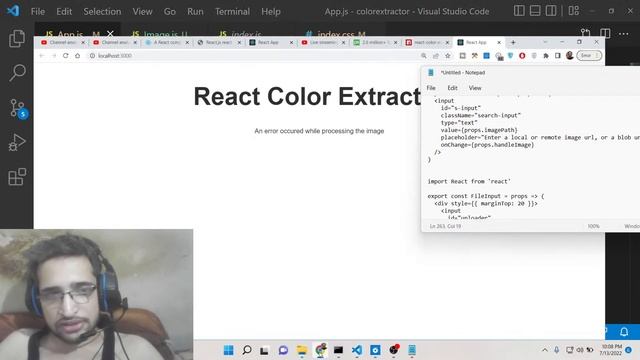Open the View menu in VS Code
The width and height of the screenshot is (640, 360).
point(142,11)
